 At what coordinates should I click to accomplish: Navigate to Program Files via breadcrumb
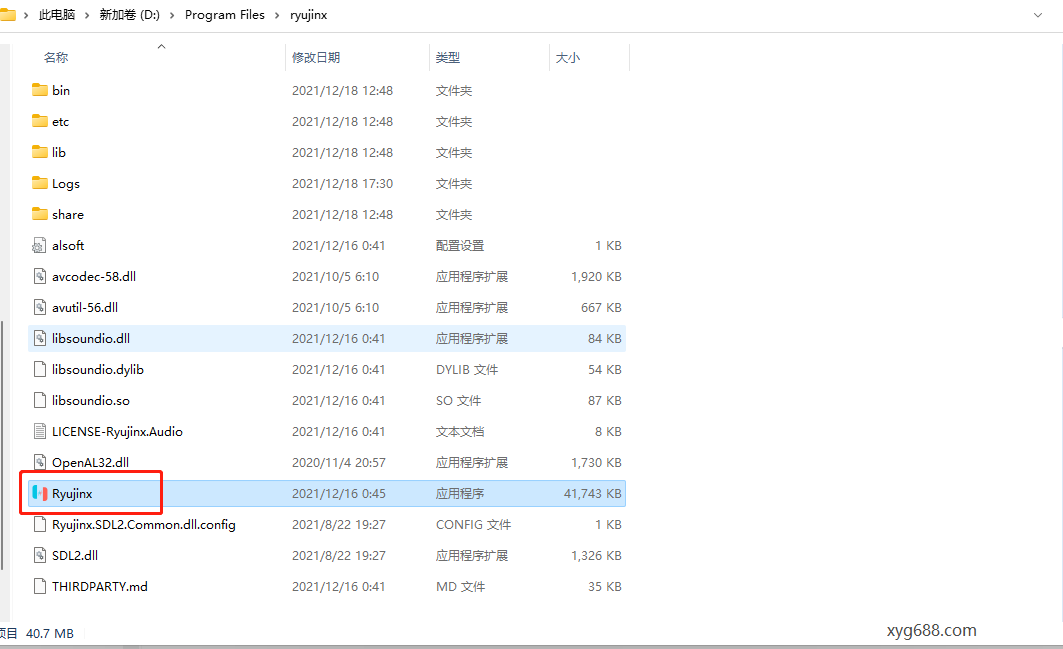[x=224, y=15]
